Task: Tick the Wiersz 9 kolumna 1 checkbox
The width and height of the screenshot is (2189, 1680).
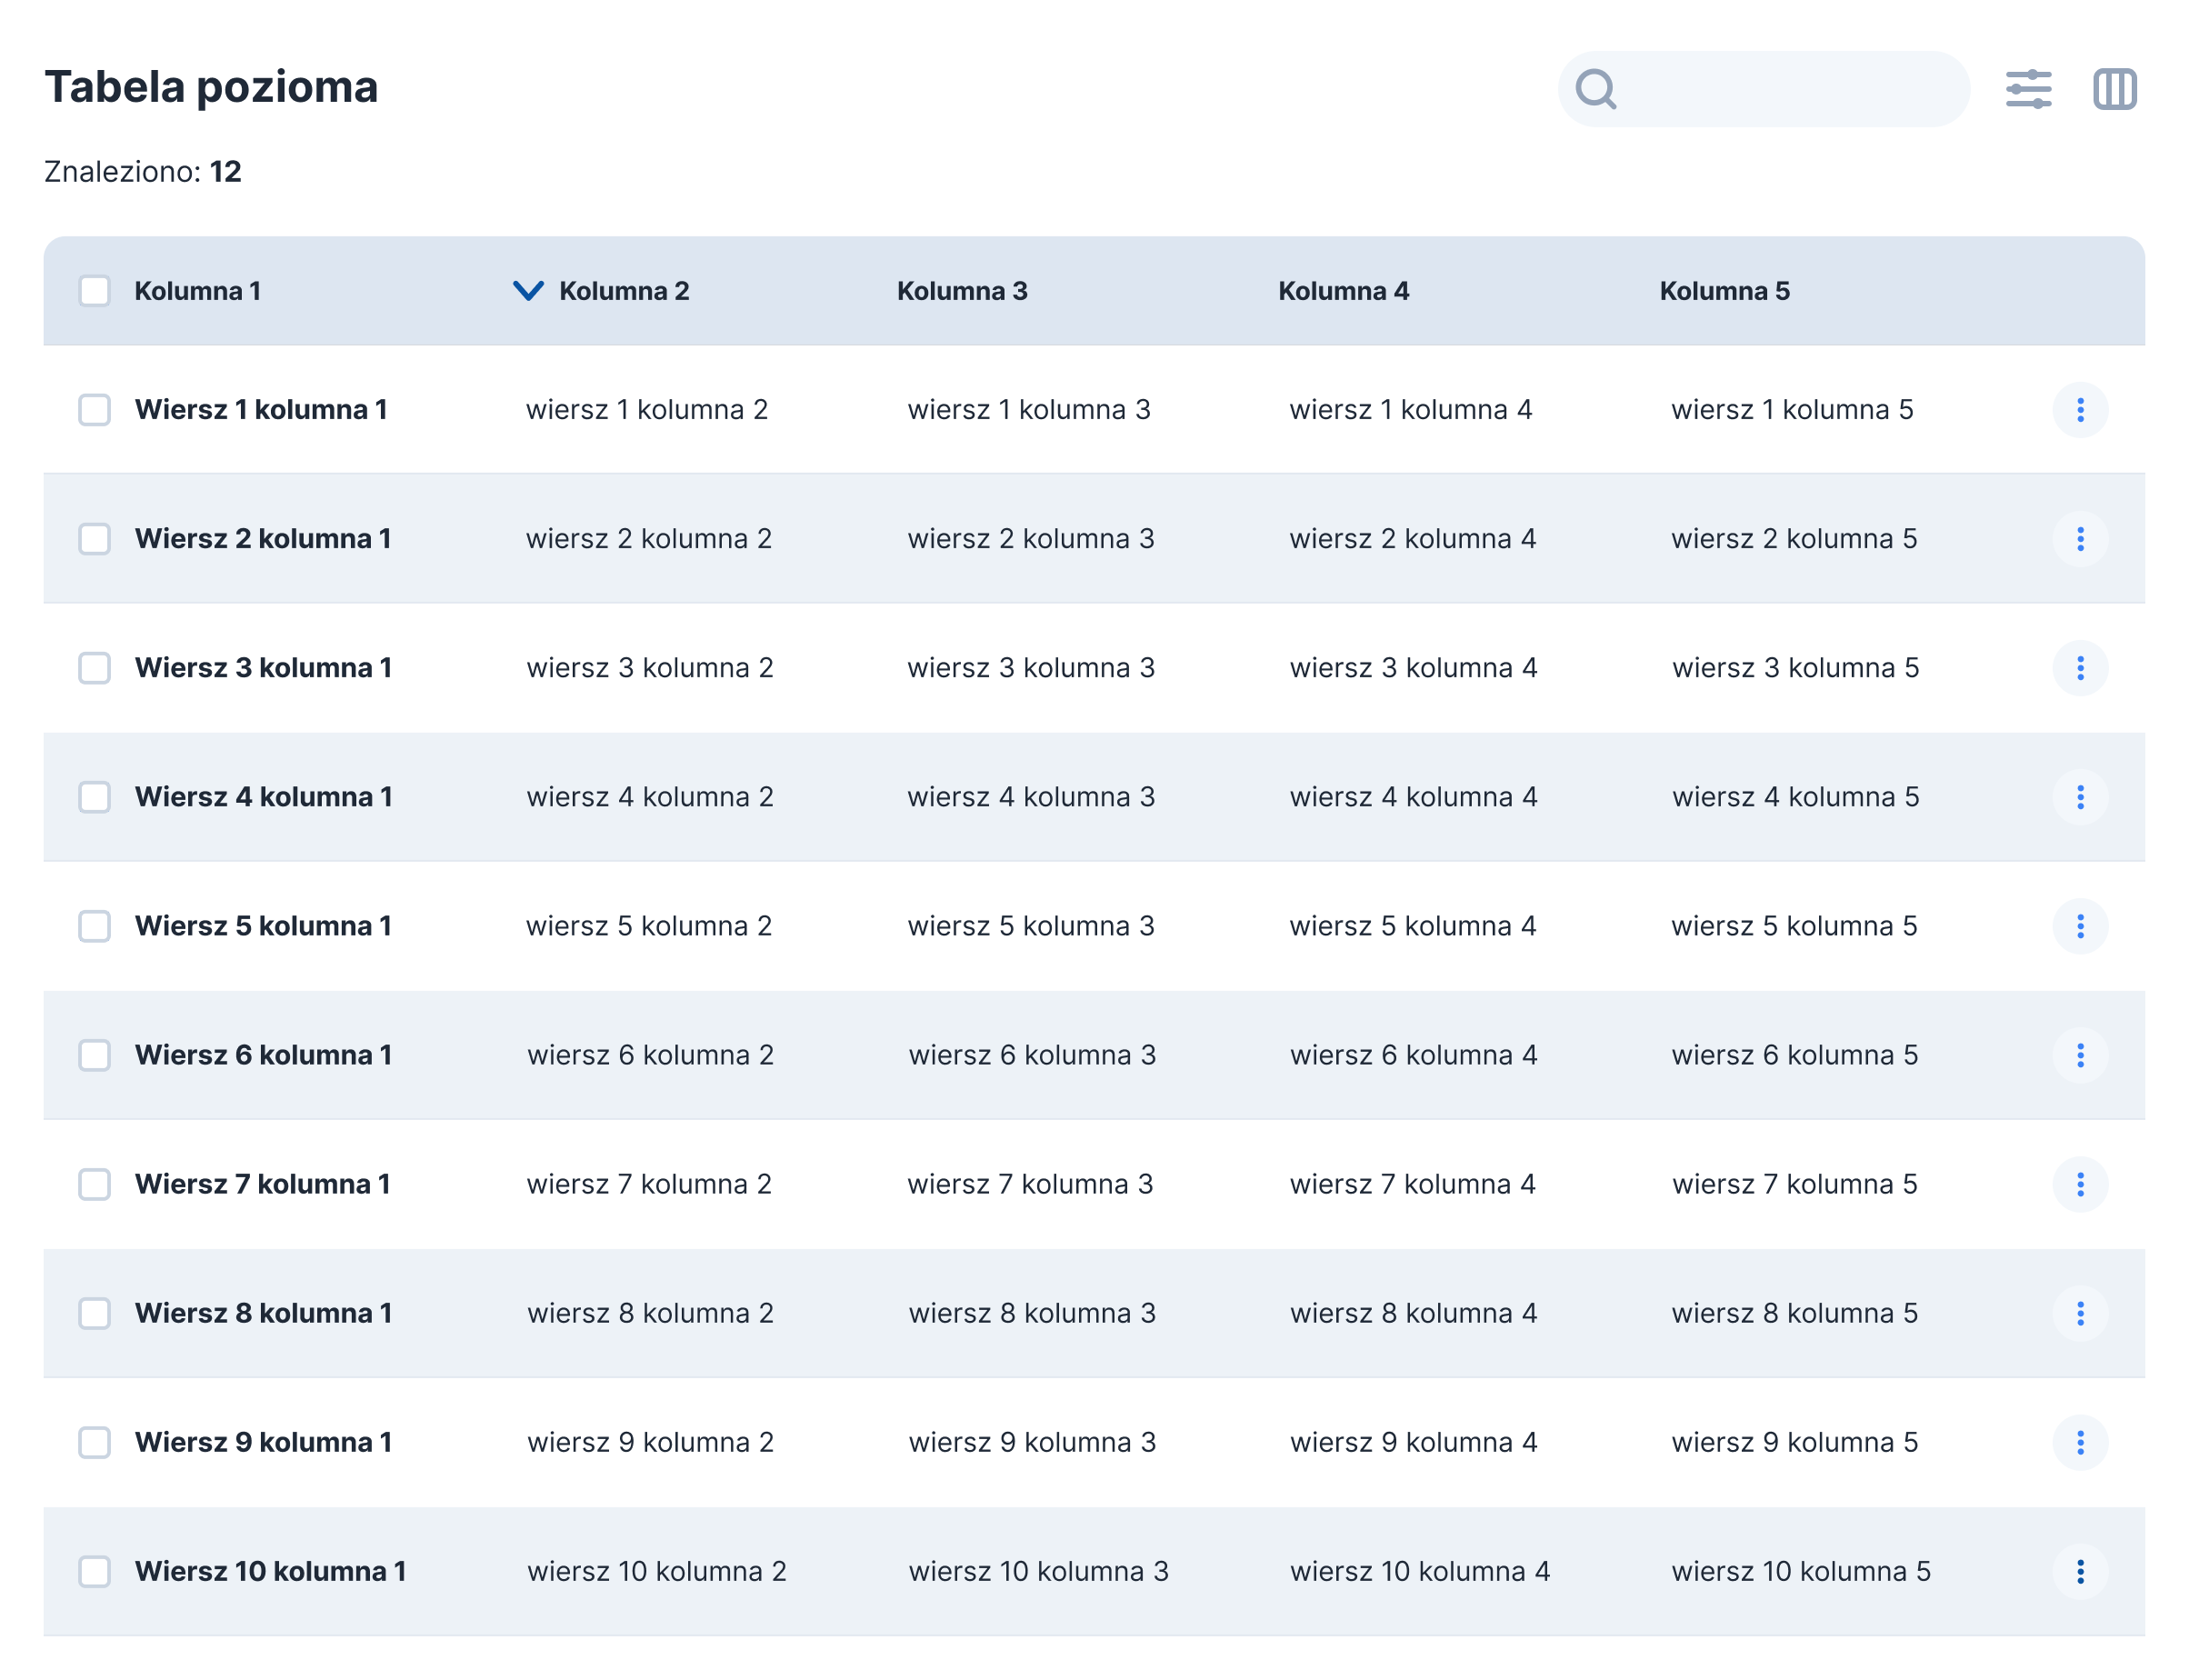Action: (x=95, y=1442)
